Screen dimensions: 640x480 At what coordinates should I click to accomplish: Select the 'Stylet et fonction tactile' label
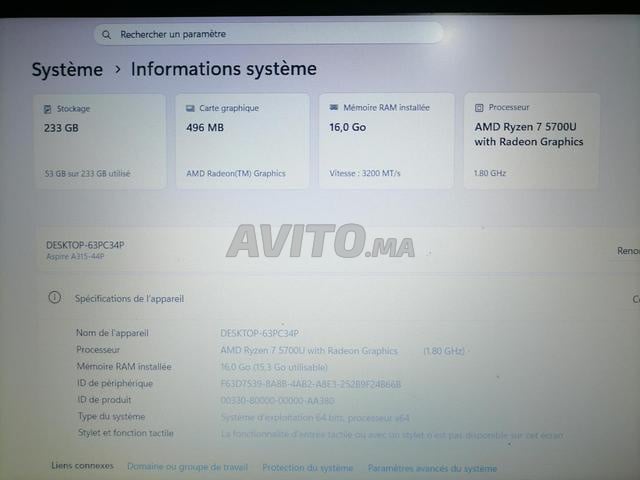(x=126, y=433)
